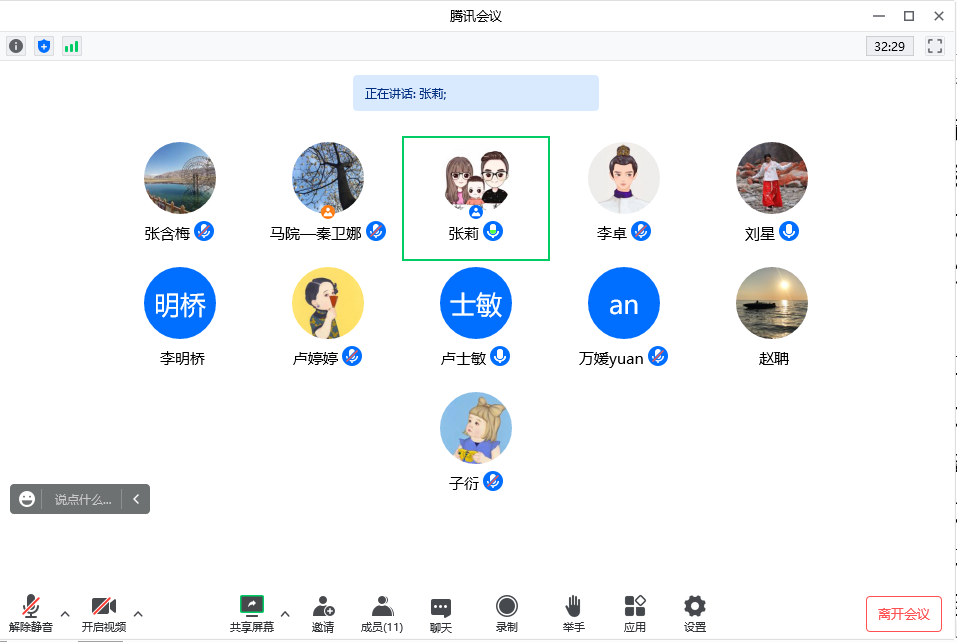Open the 聊天 chat panel
Viewport: 957px width, 642px height.
coord(441,612)
